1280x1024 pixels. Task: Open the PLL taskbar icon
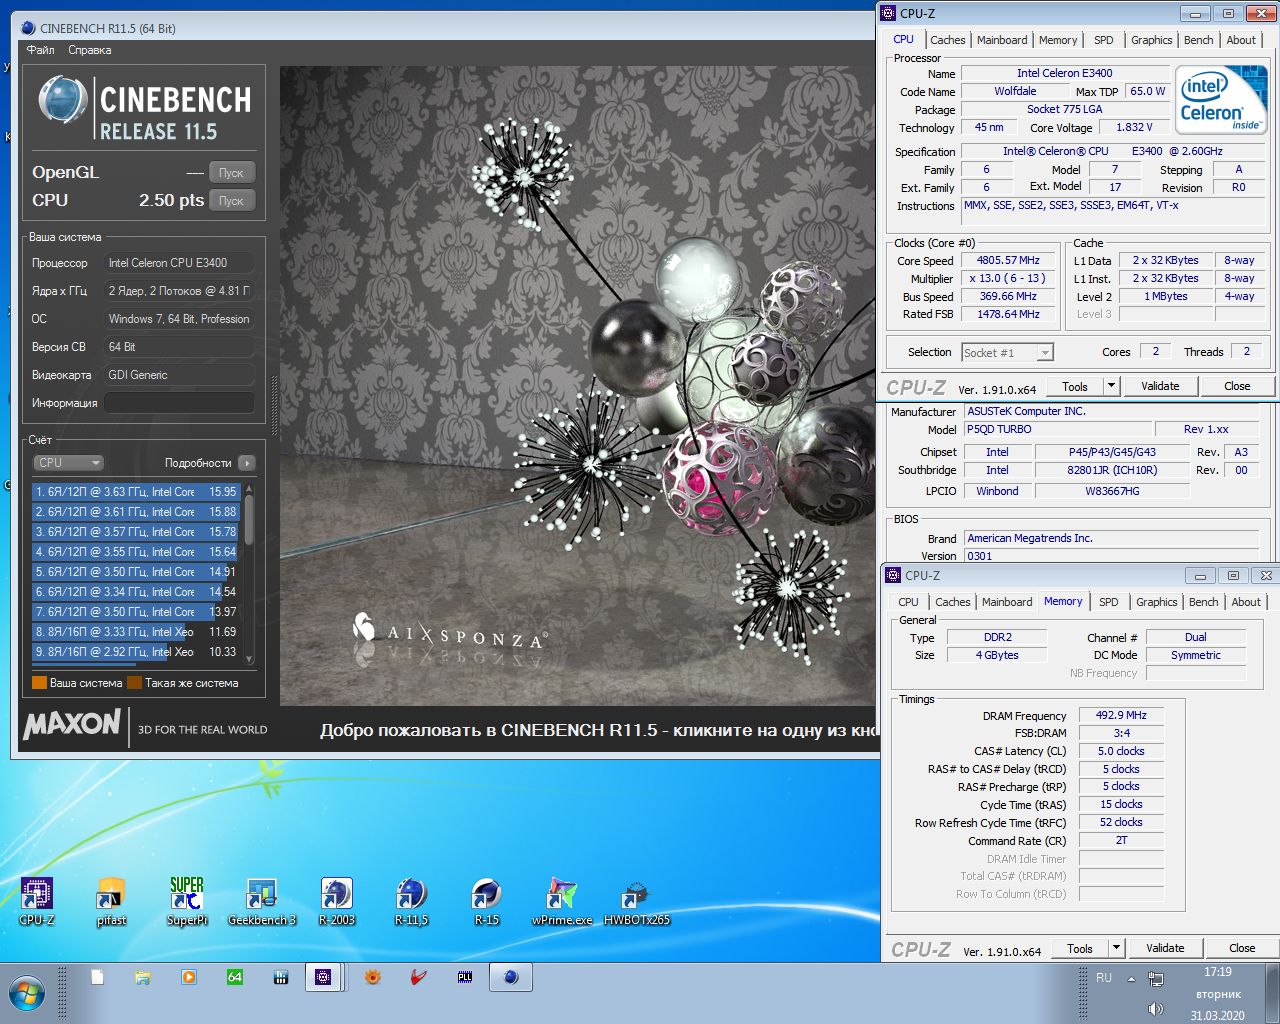(465, 977)
